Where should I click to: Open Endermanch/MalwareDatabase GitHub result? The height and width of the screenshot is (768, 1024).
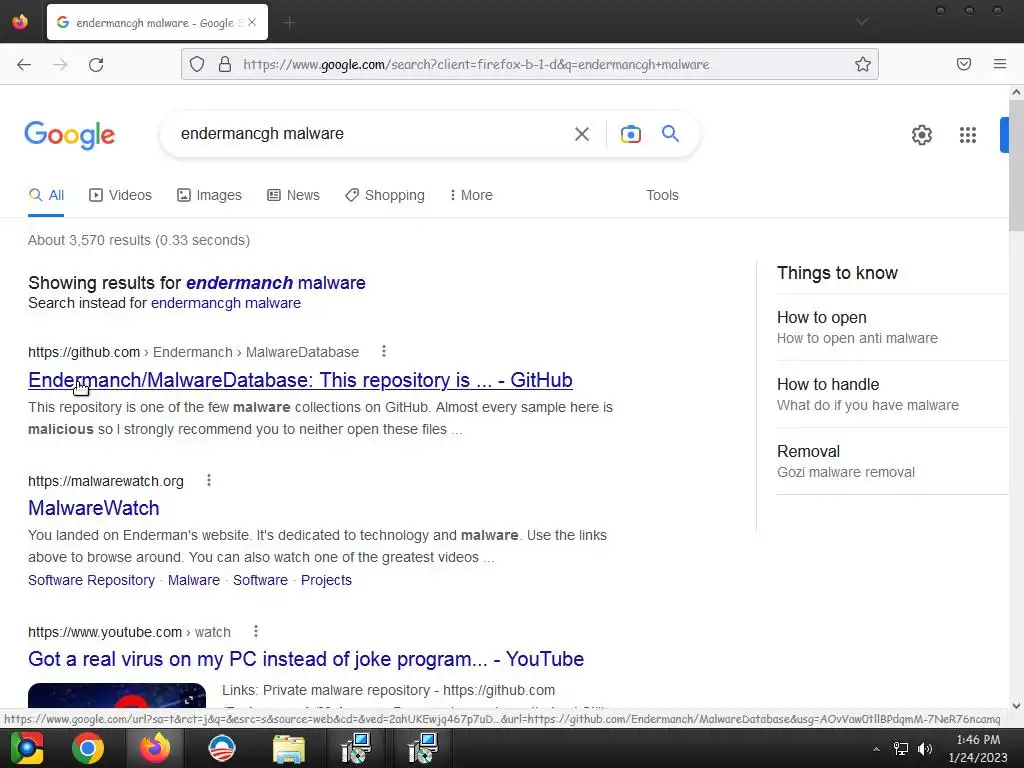tap(300, 380)
